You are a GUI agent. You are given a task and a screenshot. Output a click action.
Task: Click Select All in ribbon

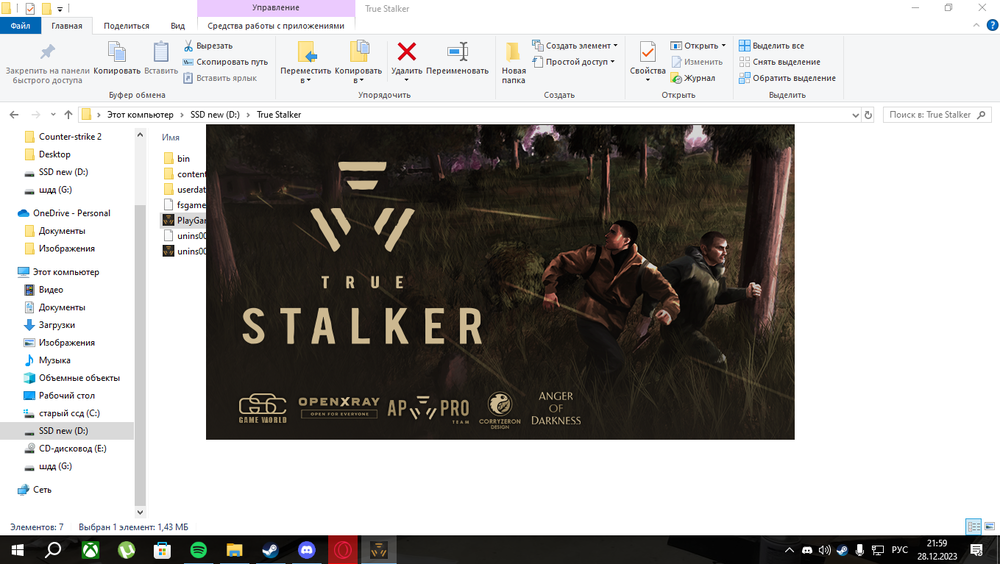(x=771, y=46)
